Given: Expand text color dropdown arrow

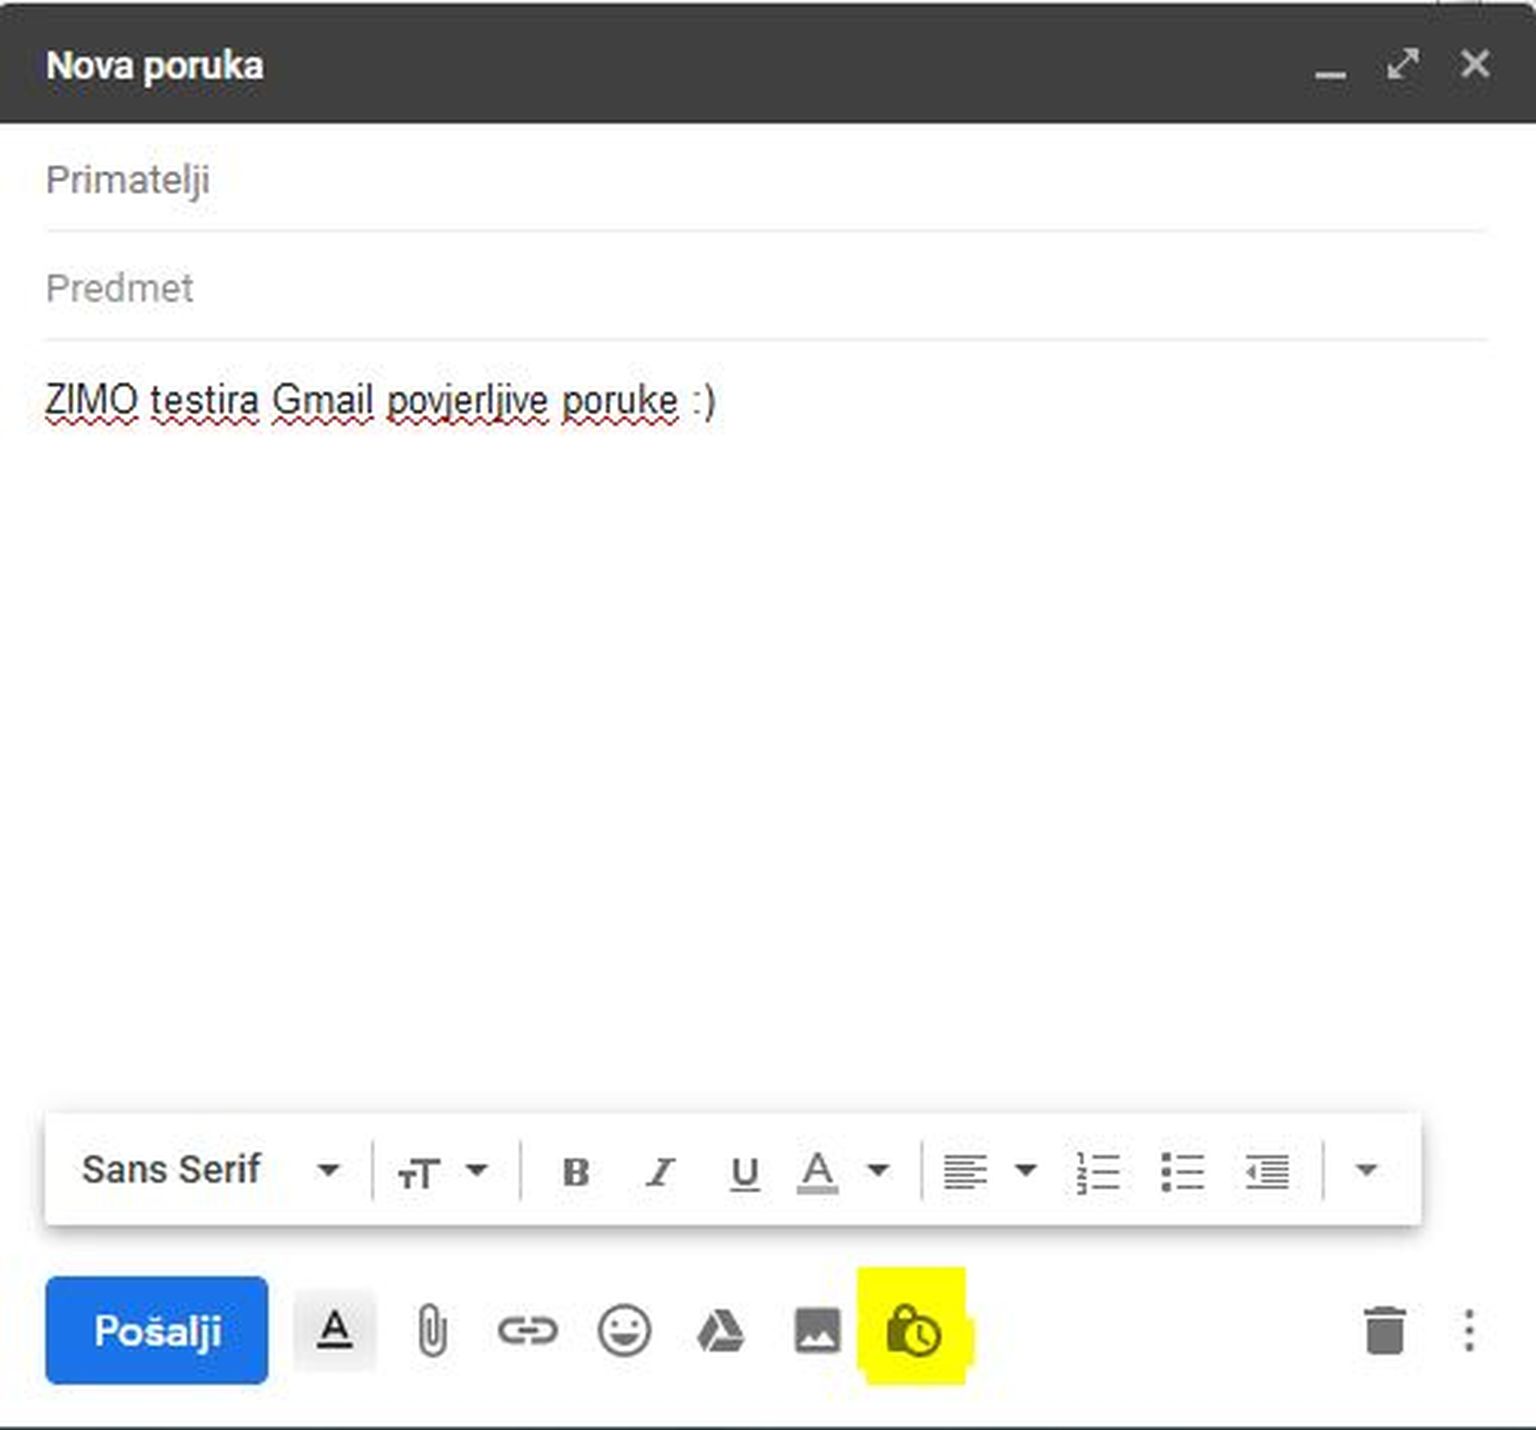Looking at the screenshot, I should [878, 1169].
